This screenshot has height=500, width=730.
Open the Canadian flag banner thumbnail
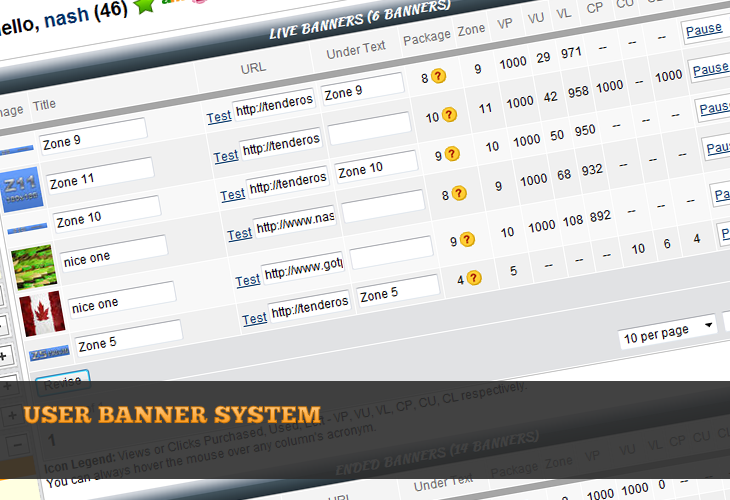click(x=41, y=313)
